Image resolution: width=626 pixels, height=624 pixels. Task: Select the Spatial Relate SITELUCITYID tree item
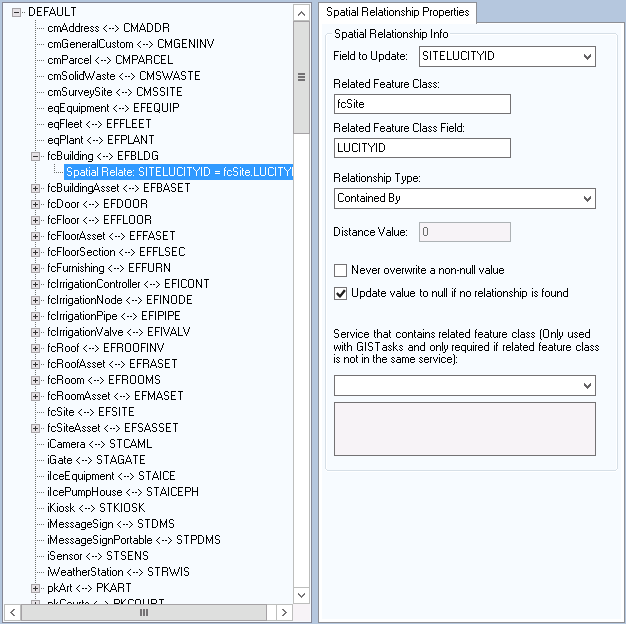tap(179, 172)
